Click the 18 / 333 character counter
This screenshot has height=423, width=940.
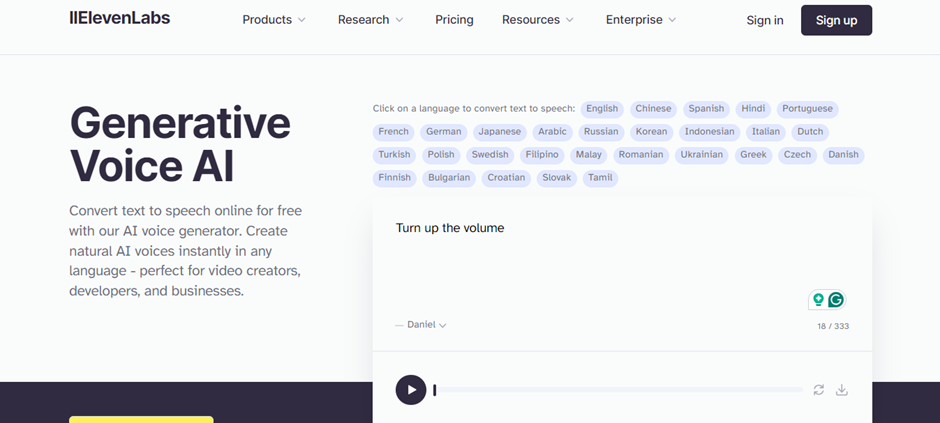833,327
